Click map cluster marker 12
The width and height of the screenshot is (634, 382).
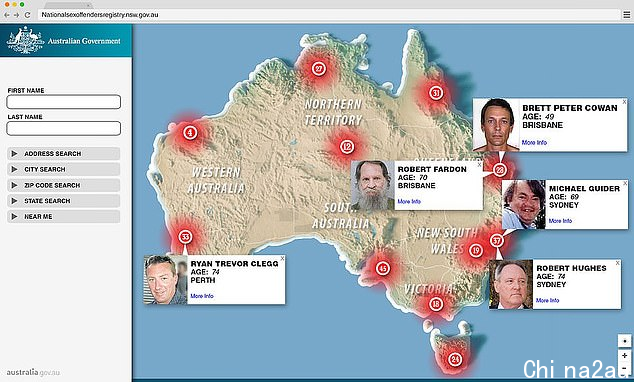pos(347,147)
